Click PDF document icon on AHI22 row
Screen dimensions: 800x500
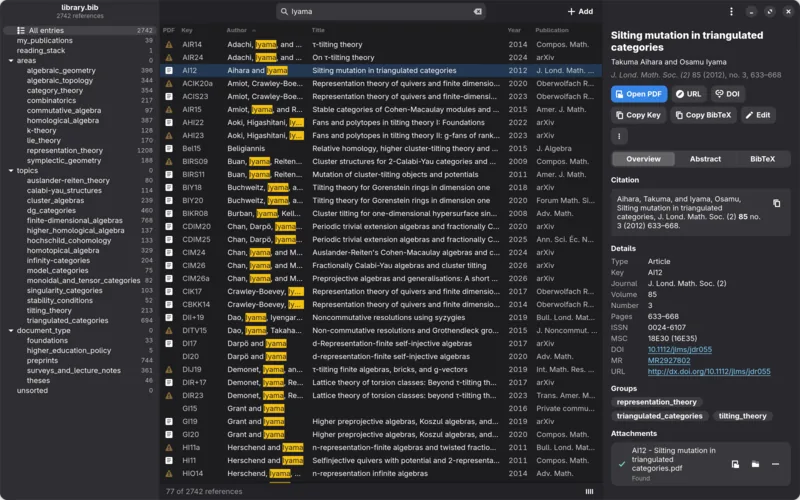click(169, 122)
